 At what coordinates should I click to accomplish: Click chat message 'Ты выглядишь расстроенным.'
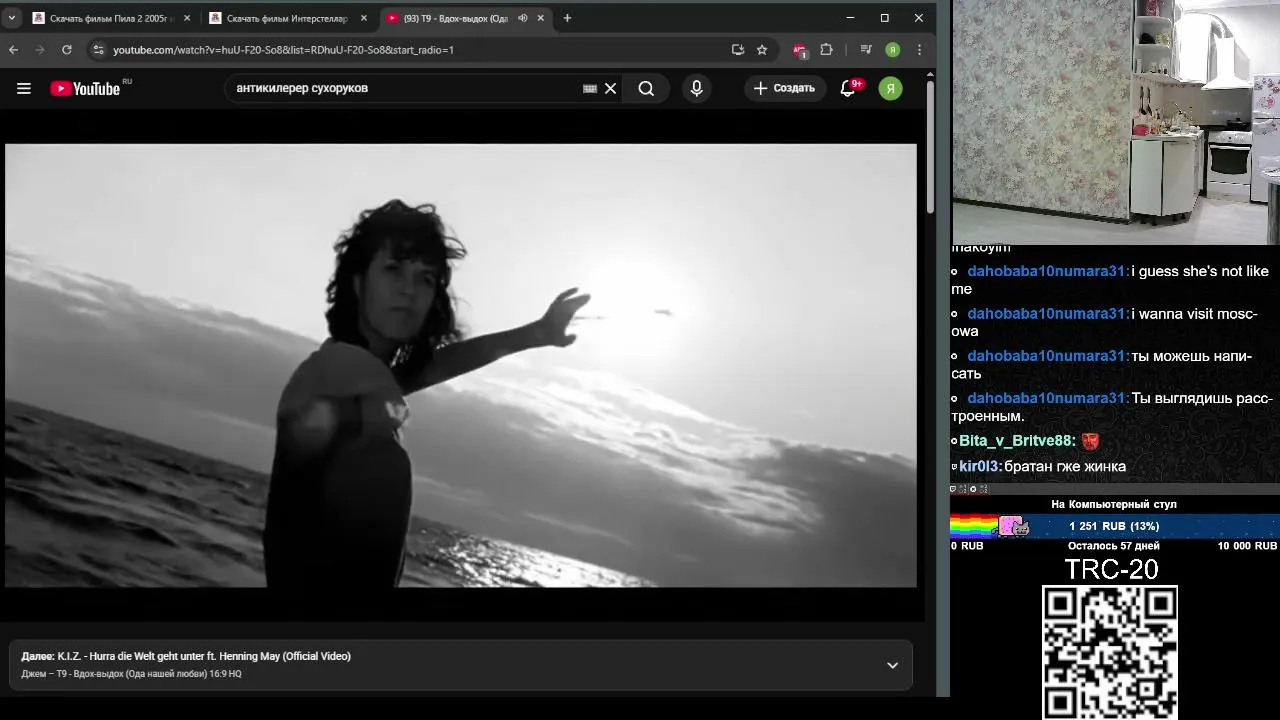point(1111,406)
